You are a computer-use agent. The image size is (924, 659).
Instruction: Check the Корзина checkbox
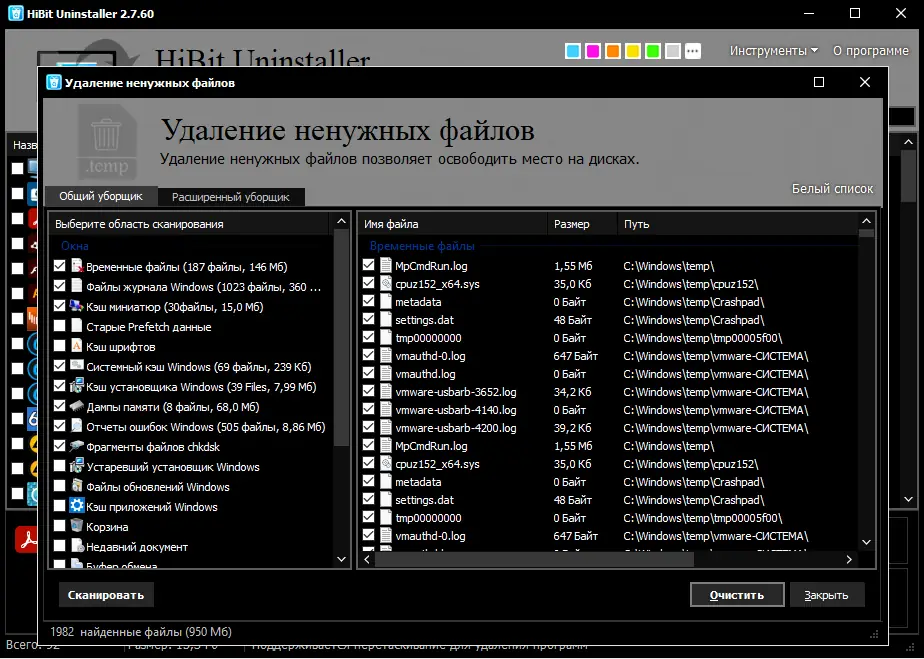tap(60, 526)
